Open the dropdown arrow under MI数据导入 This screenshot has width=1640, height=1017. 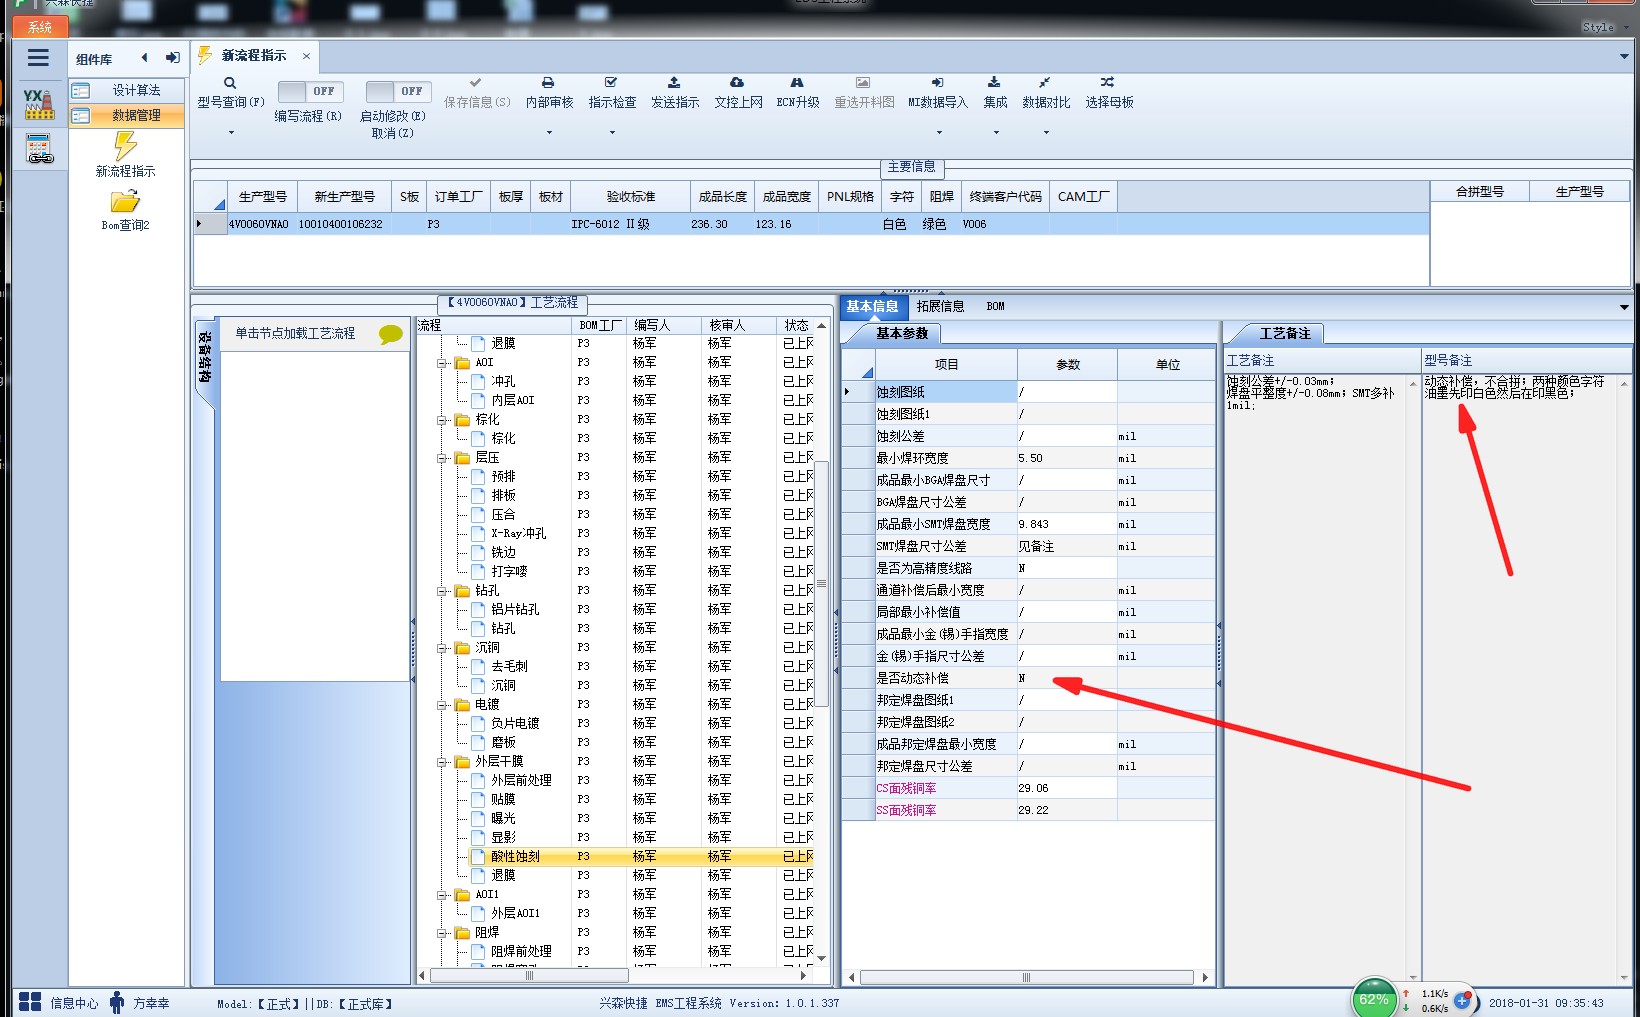point(938,133)
